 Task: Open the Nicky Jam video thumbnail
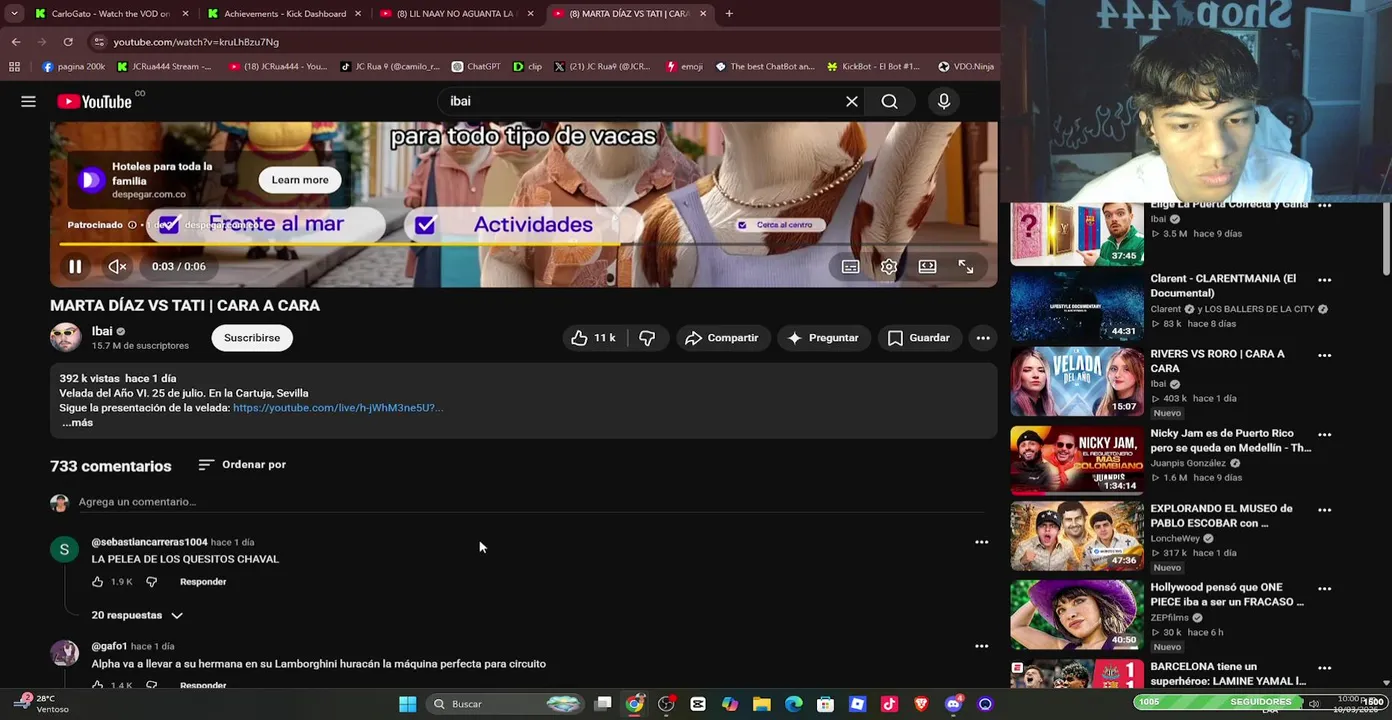[1076, 460]
